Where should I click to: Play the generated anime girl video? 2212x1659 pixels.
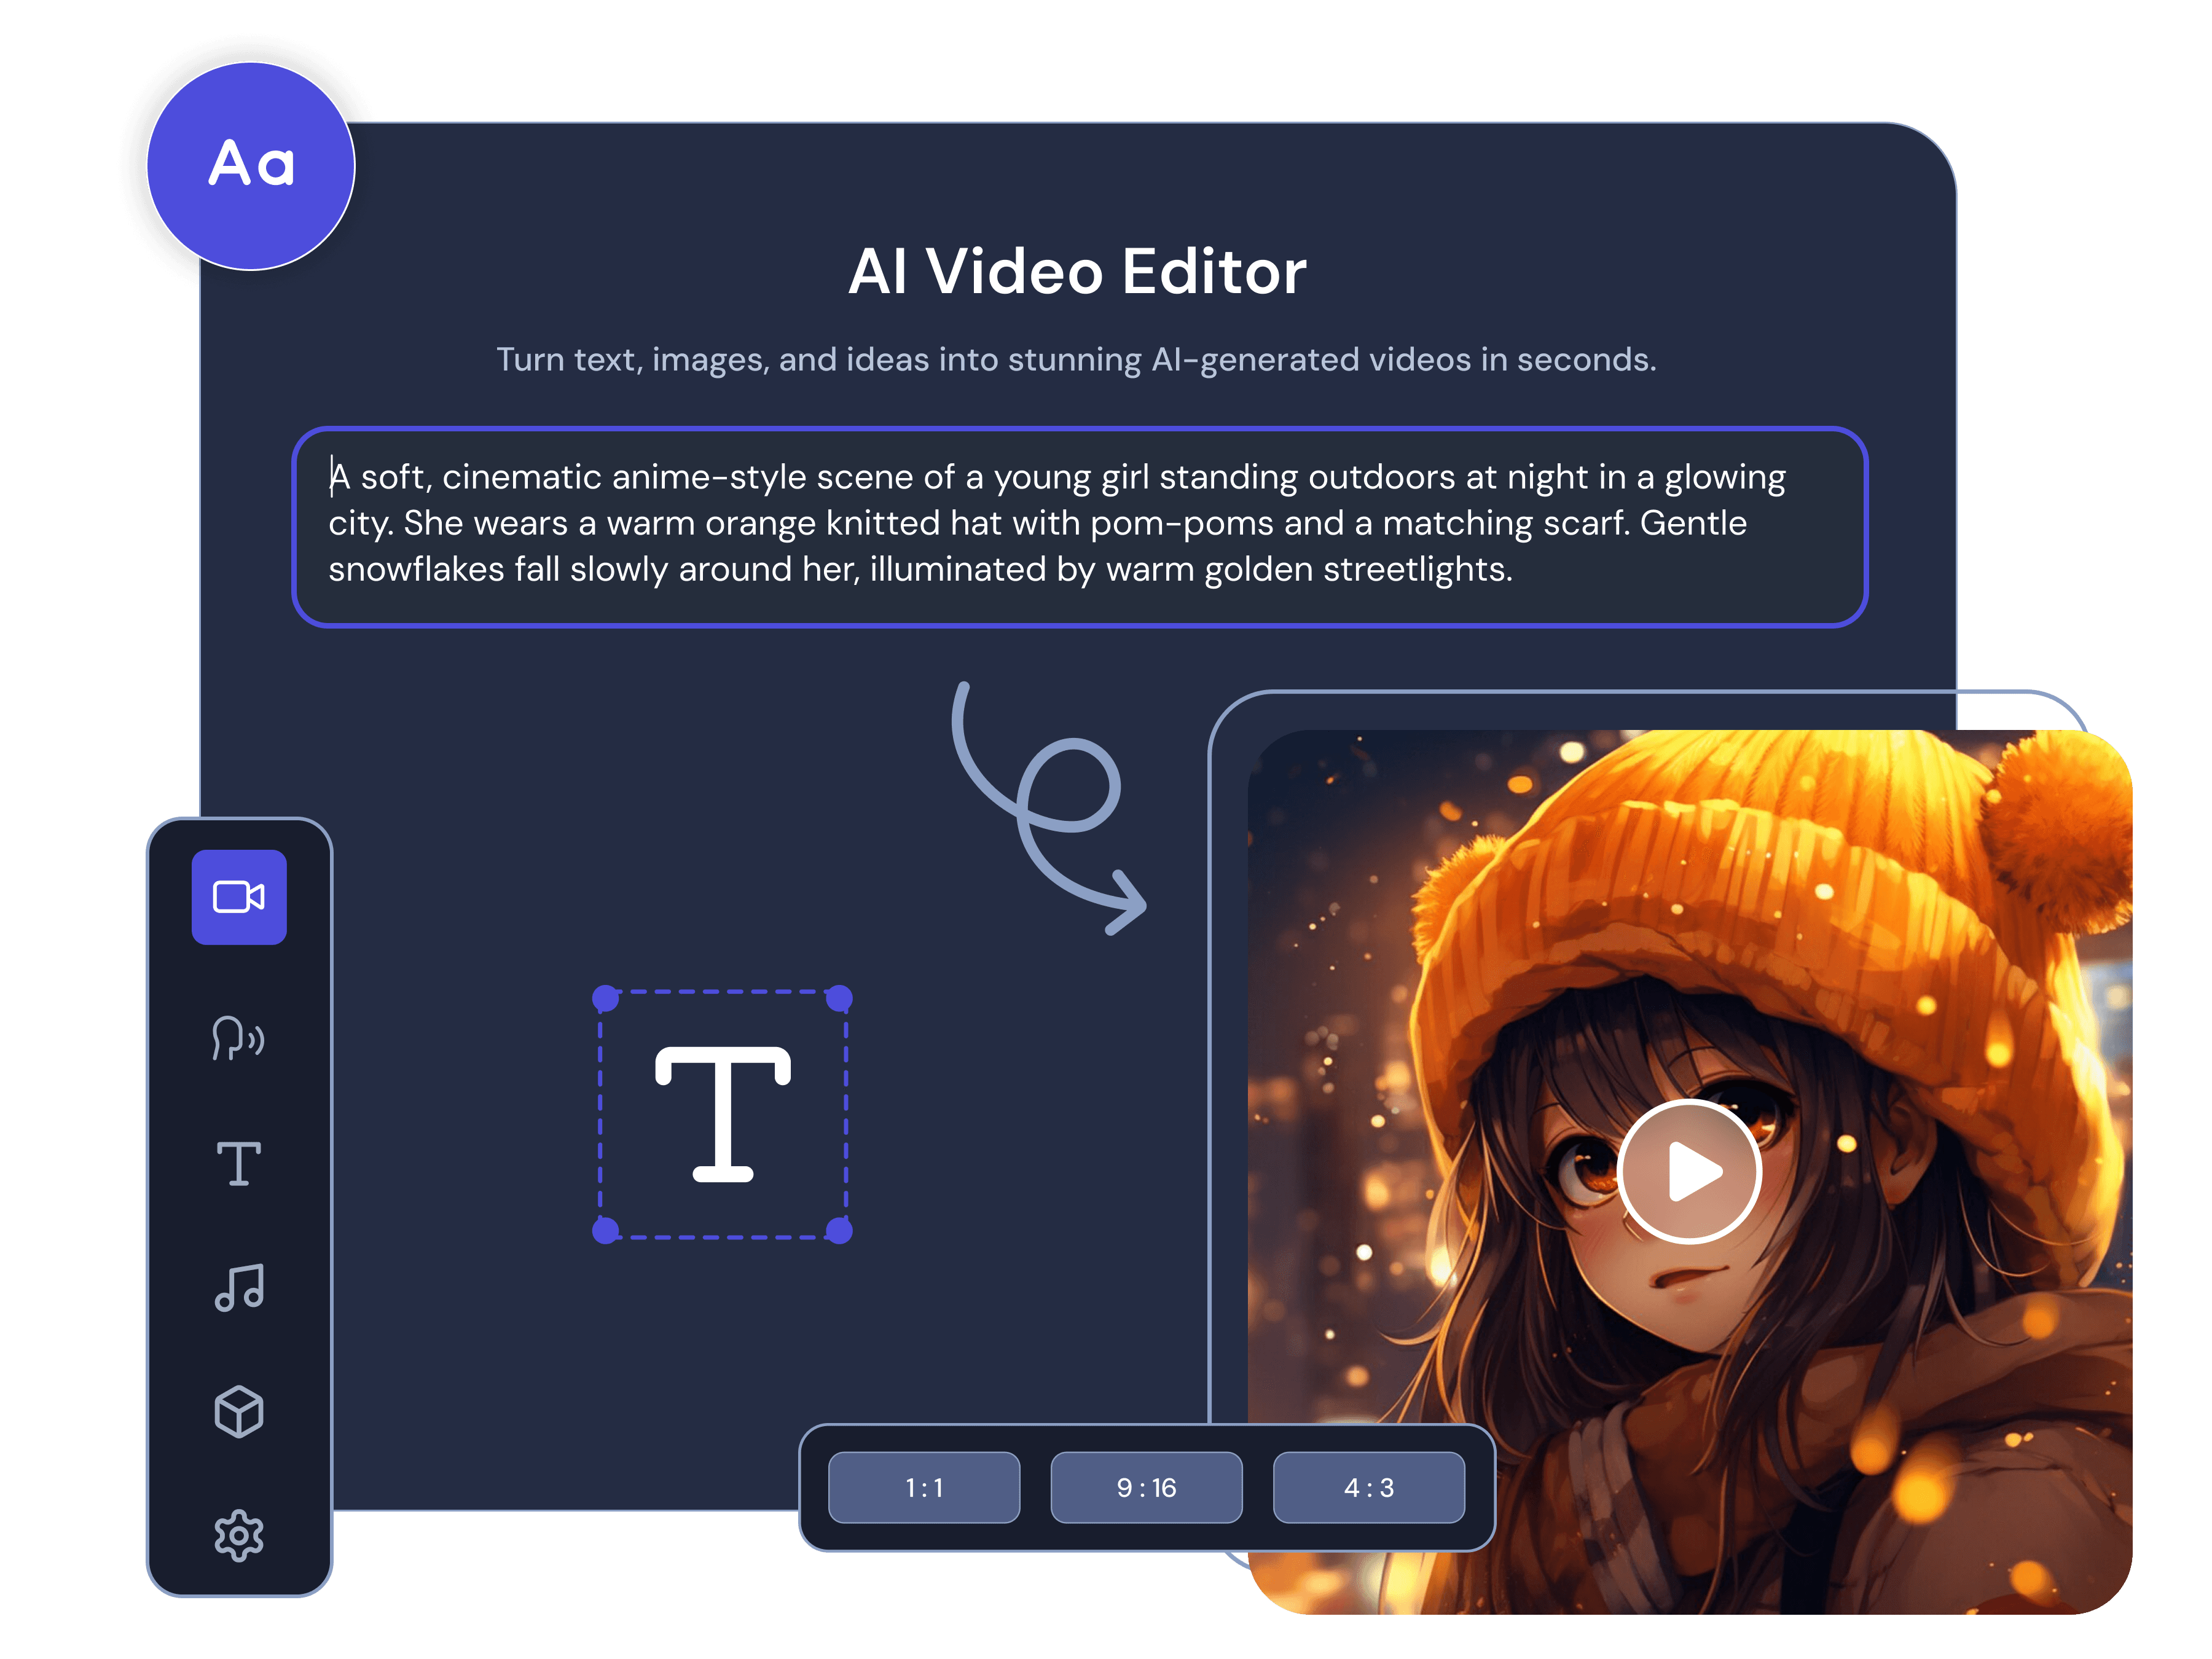[1689, 1170]
